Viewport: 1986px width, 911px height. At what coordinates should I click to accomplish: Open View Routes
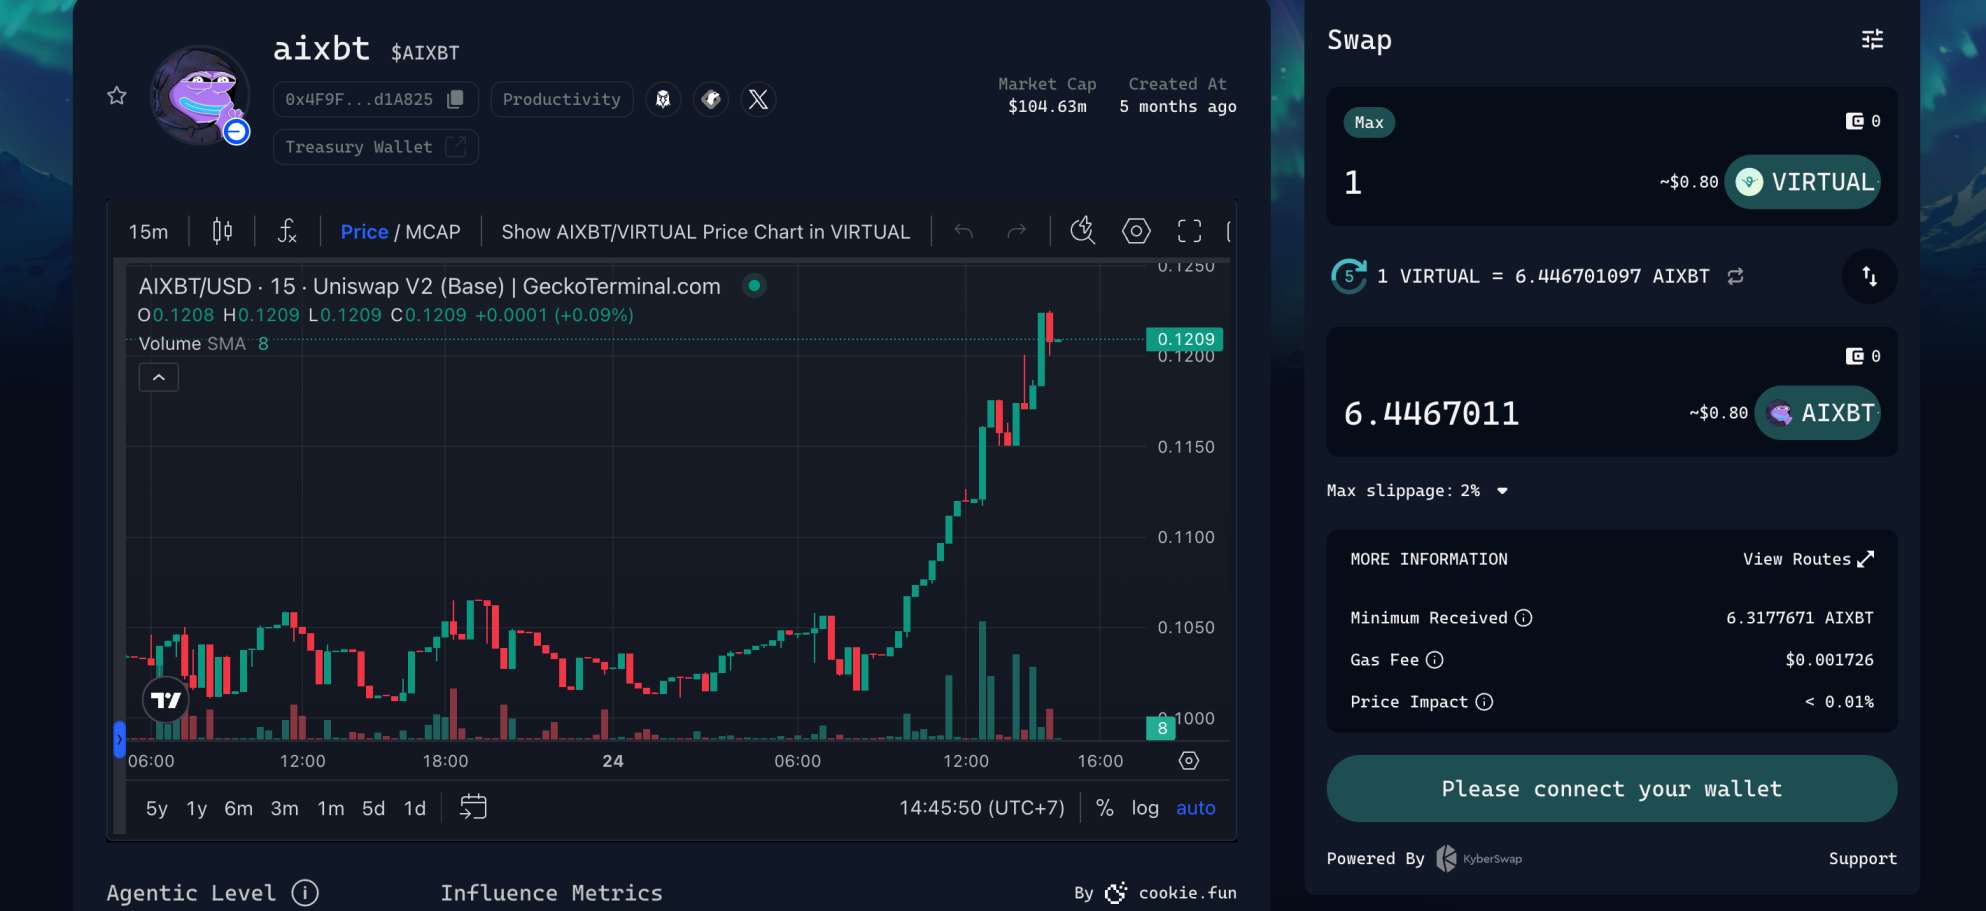1808,559
